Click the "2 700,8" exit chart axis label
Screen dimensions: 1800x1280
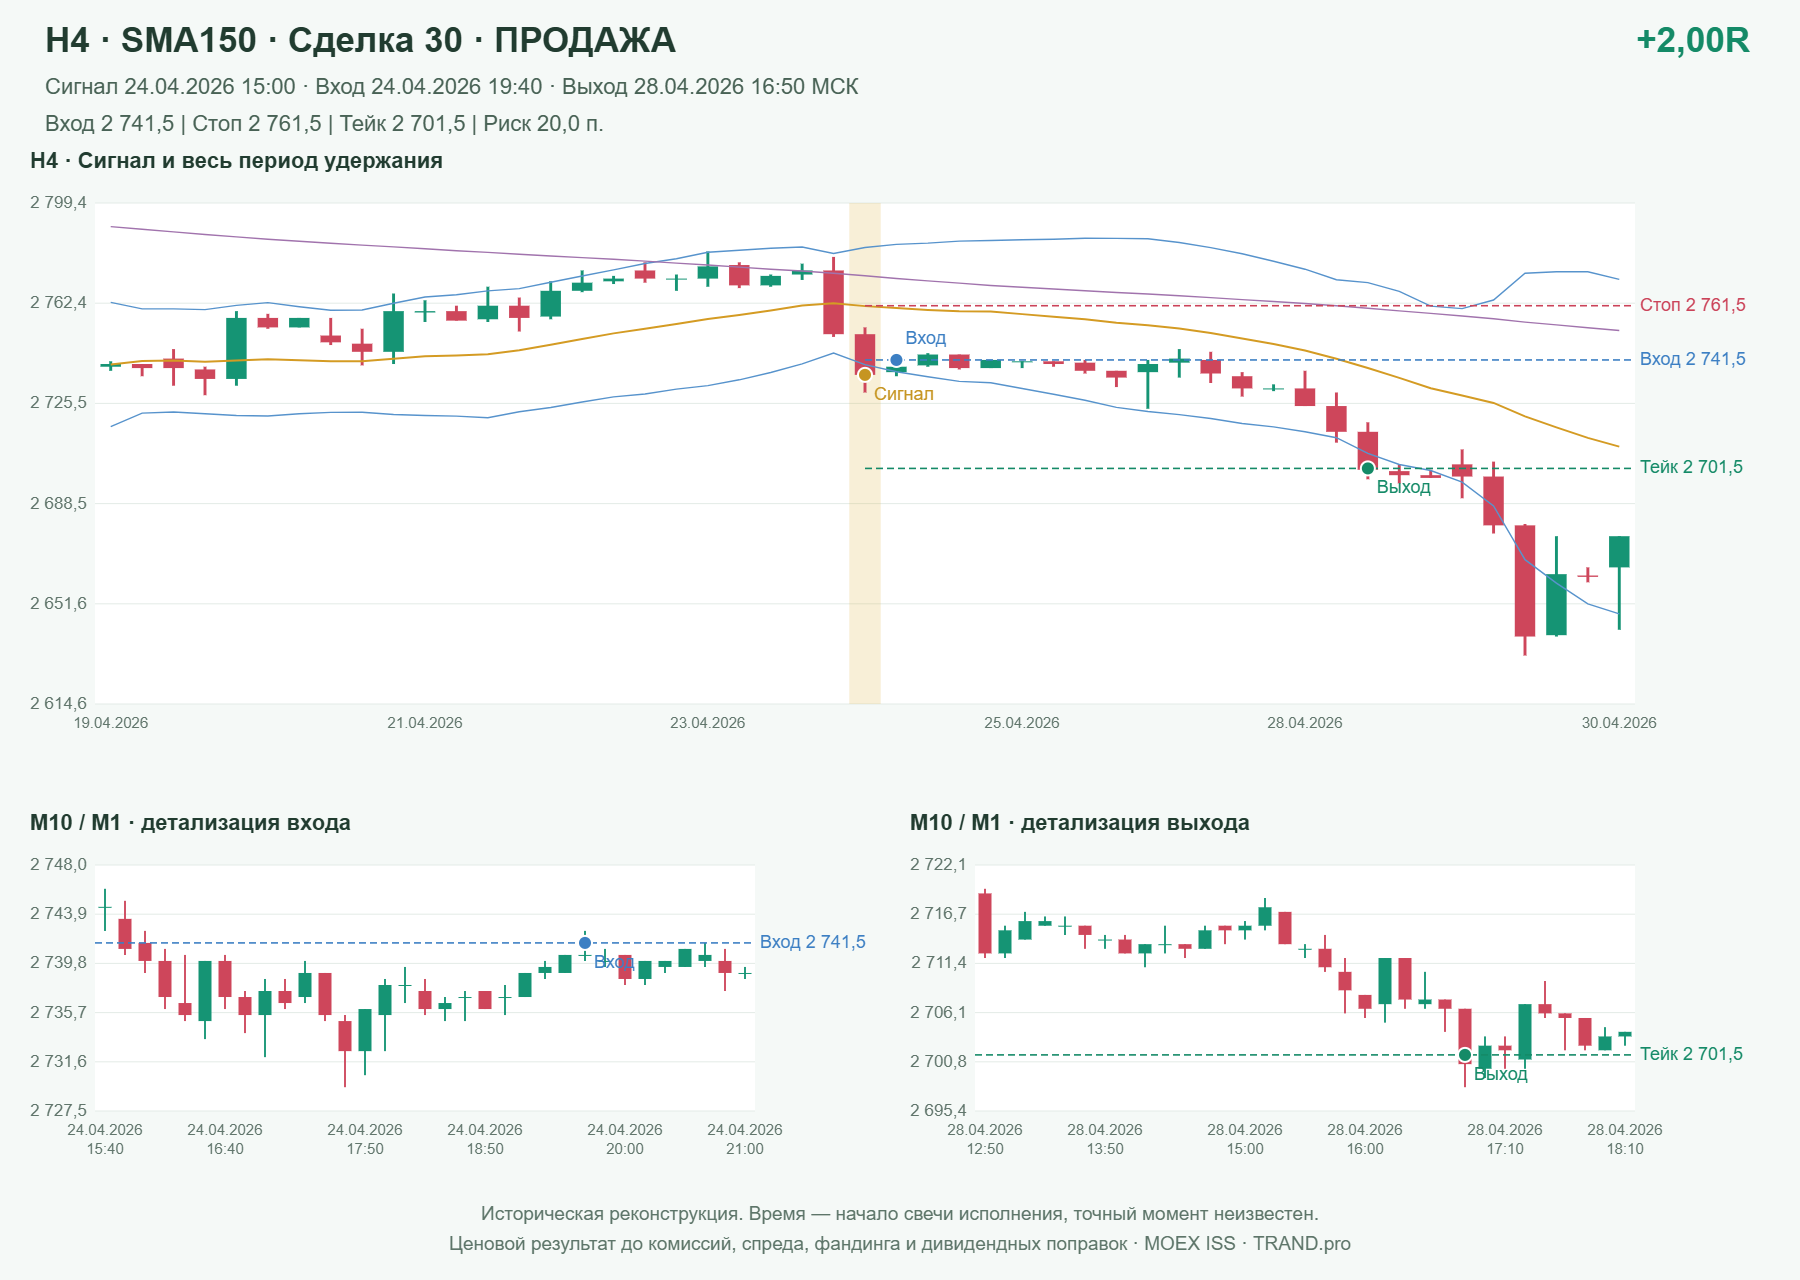(x=938, y=1062)
